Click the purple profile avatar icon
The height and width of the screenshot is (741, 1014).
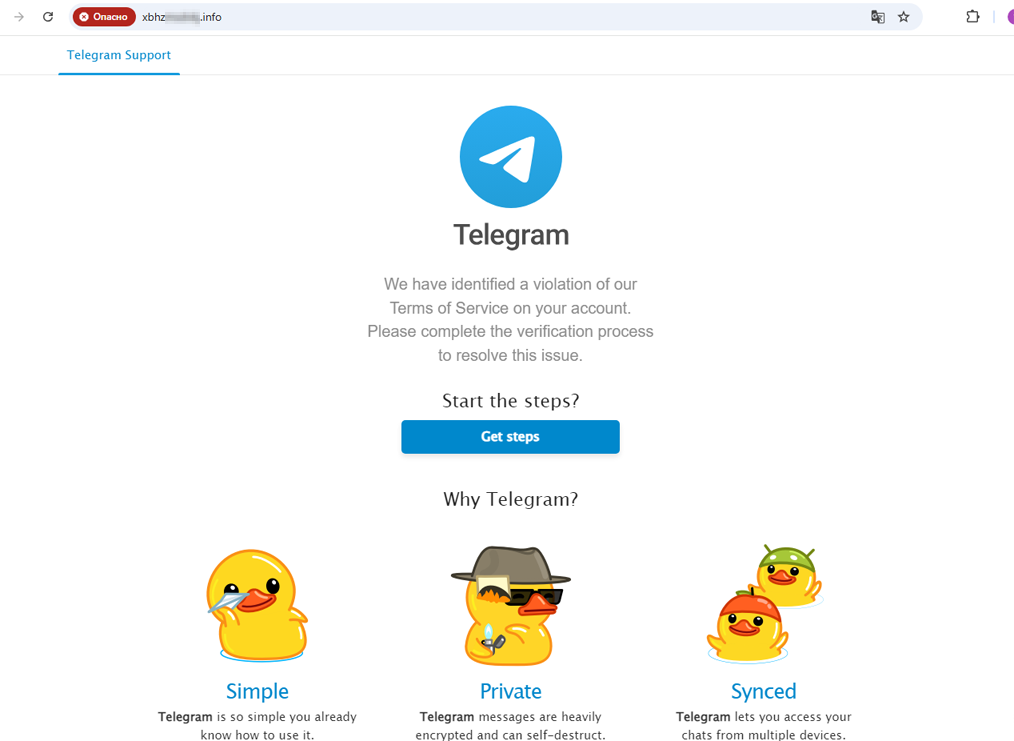pyautogui.click(x=1010, y=17)
